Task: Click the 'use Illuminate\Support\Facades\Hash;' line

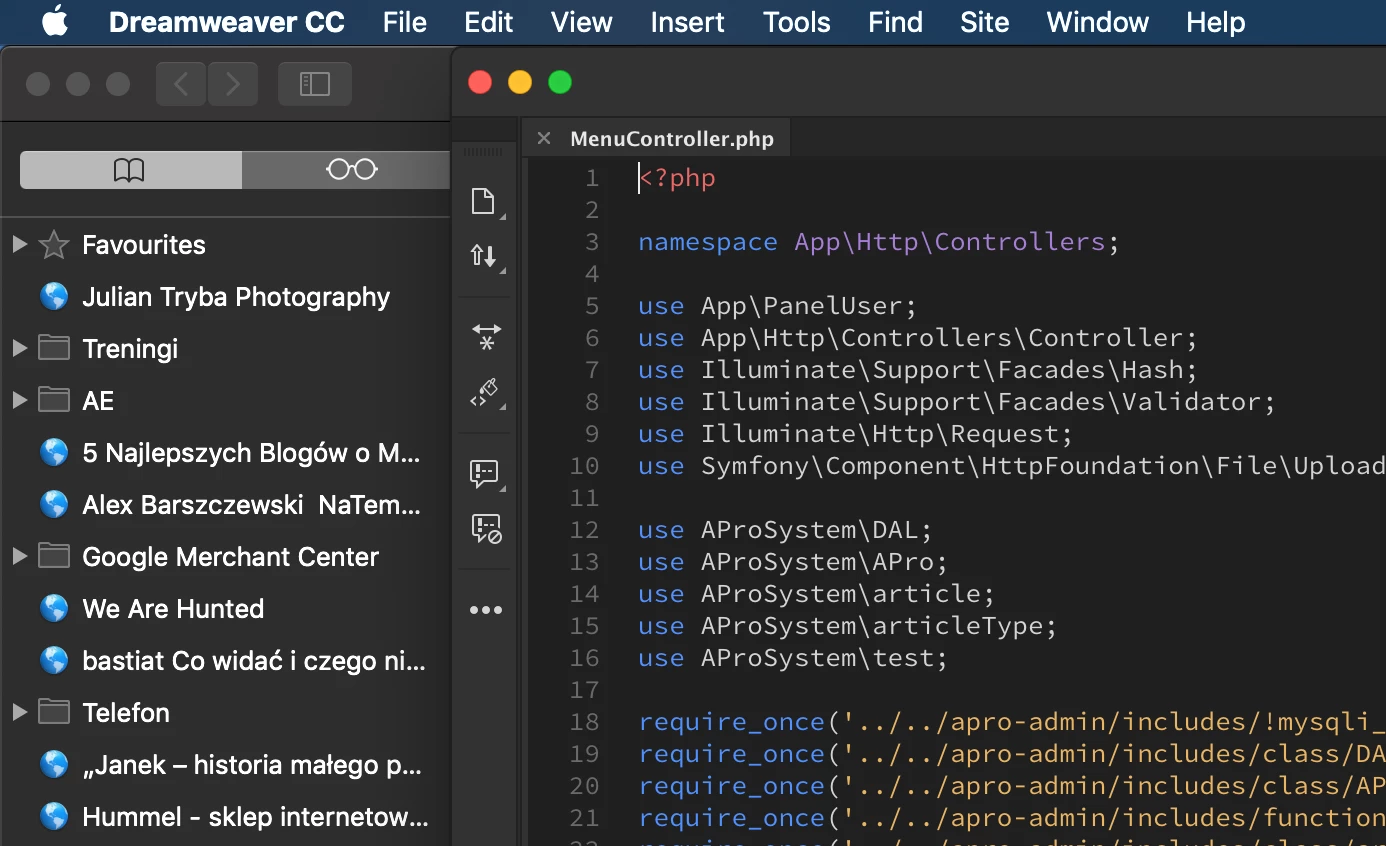Action: point(917,370)
